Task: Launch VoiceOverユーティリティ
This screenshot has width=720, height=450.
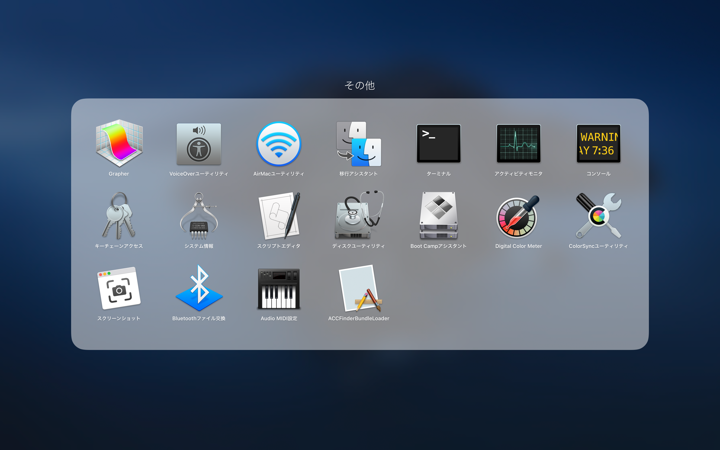Action: point(199,144)
